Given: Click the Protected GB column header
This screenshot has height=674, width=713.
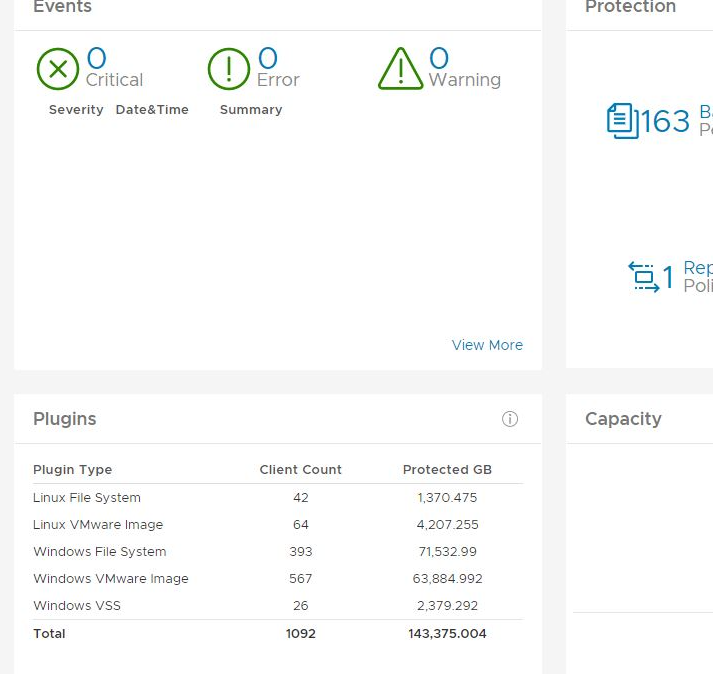Looking at the screenshot, I should [447, 470].
